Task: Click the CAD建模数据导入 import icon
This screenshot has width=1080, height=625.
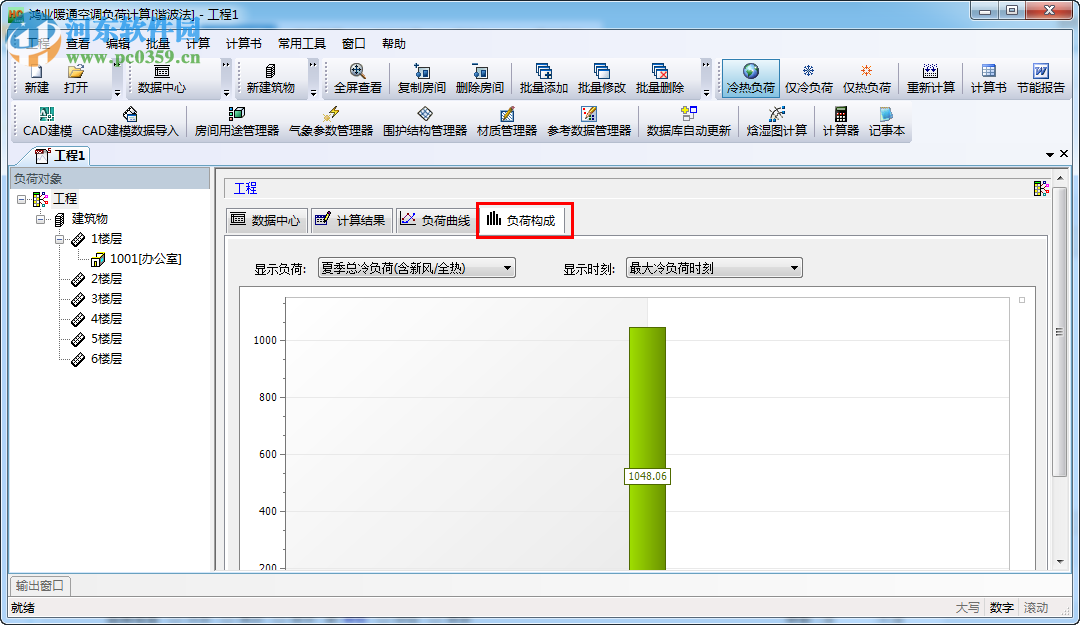Action: point(130,121)
